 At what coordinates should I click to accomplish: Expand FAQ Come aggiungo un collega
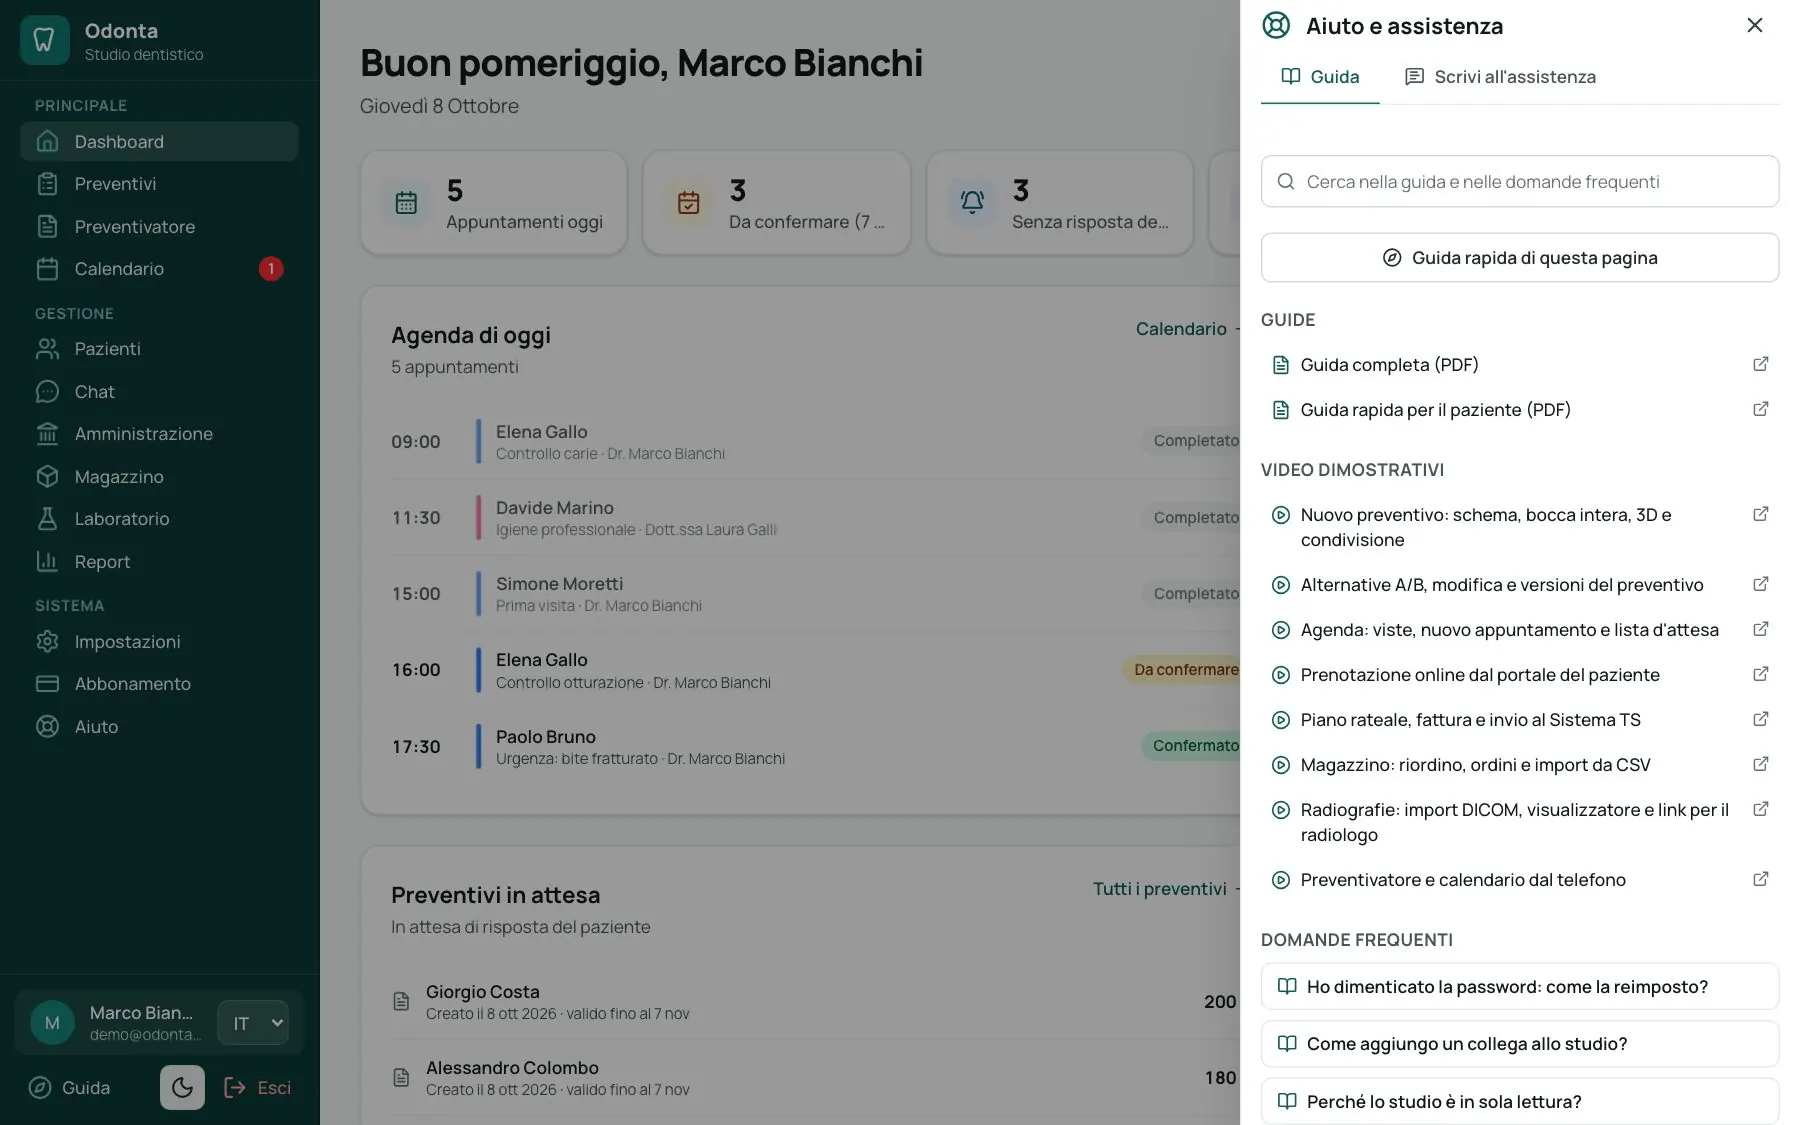tap(1520, 1044)
